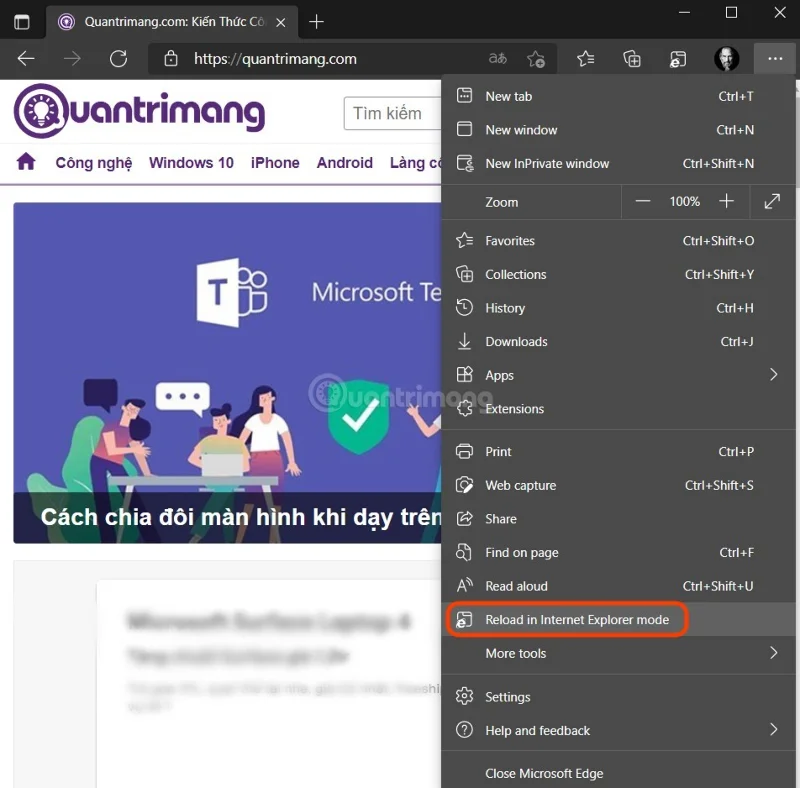Navigate back with the back arrow
Image resolution: width=800 pixels, height=788 pixels.
click(x=25, y=58)
